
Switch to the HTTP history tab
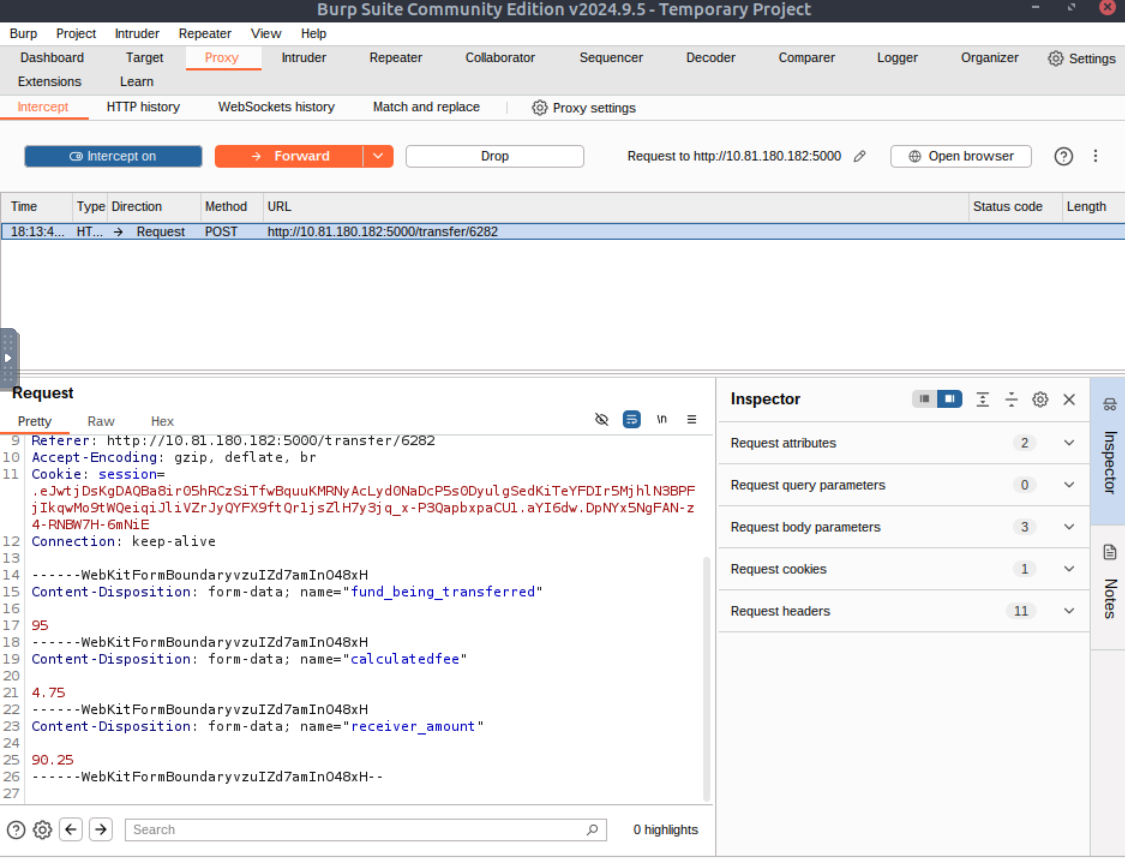pyautogui.click(x=143, y=107)
